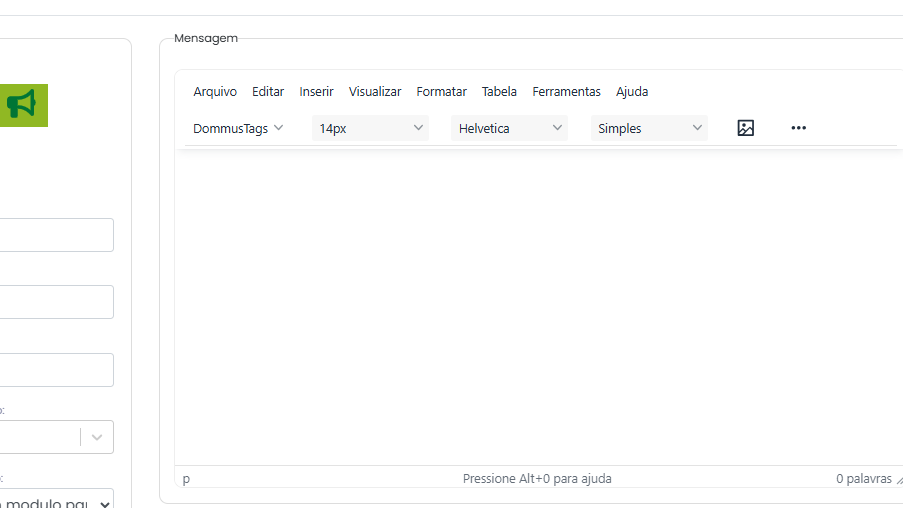Expand the DommusTags dropdown
Image resolution: width=903 pixels, height=508 pixels.
pos(238,128)
